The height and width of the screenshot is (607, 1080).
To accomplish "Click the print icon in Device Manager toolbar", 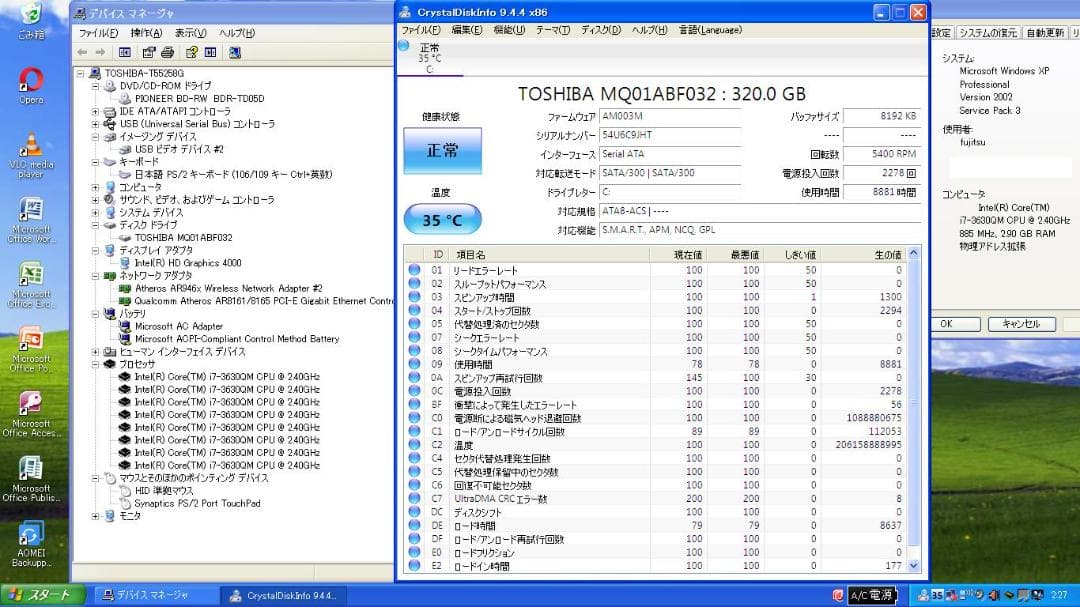I will click(167, 52).
